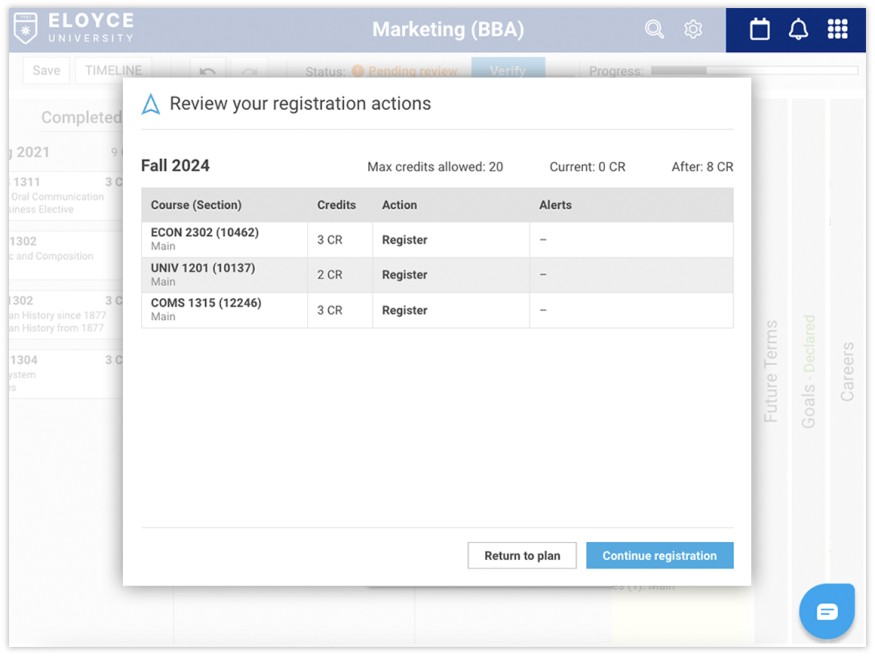875x656 pixels.
Task: Open the chat bubble widget
Action: point(827,611)
